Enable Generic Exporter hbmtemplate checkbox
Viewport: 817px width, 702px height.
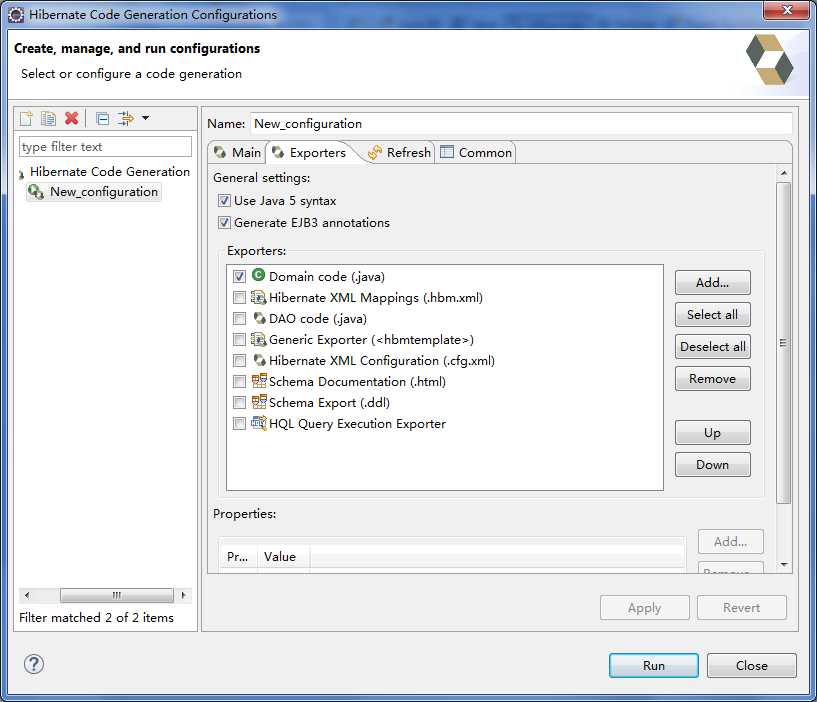(239, 340)
